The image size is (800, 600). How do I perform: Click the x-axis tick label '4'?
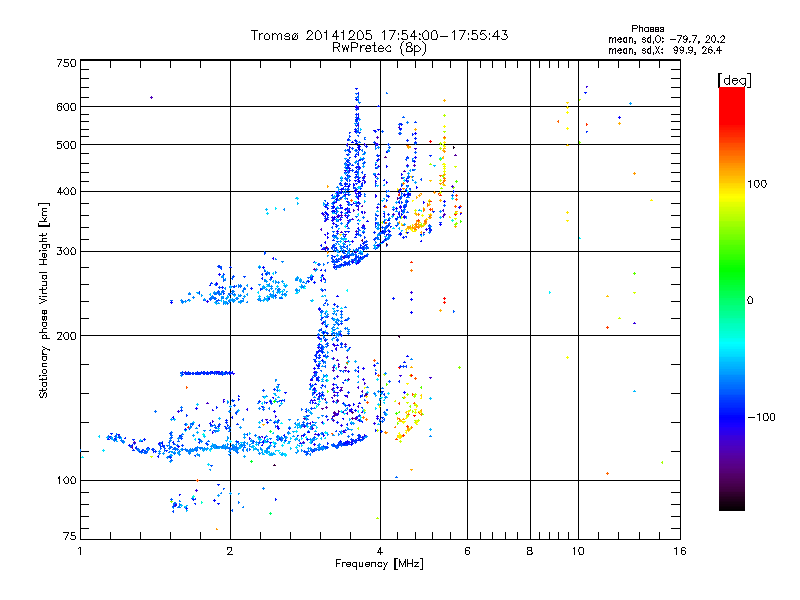coord(380,551)
